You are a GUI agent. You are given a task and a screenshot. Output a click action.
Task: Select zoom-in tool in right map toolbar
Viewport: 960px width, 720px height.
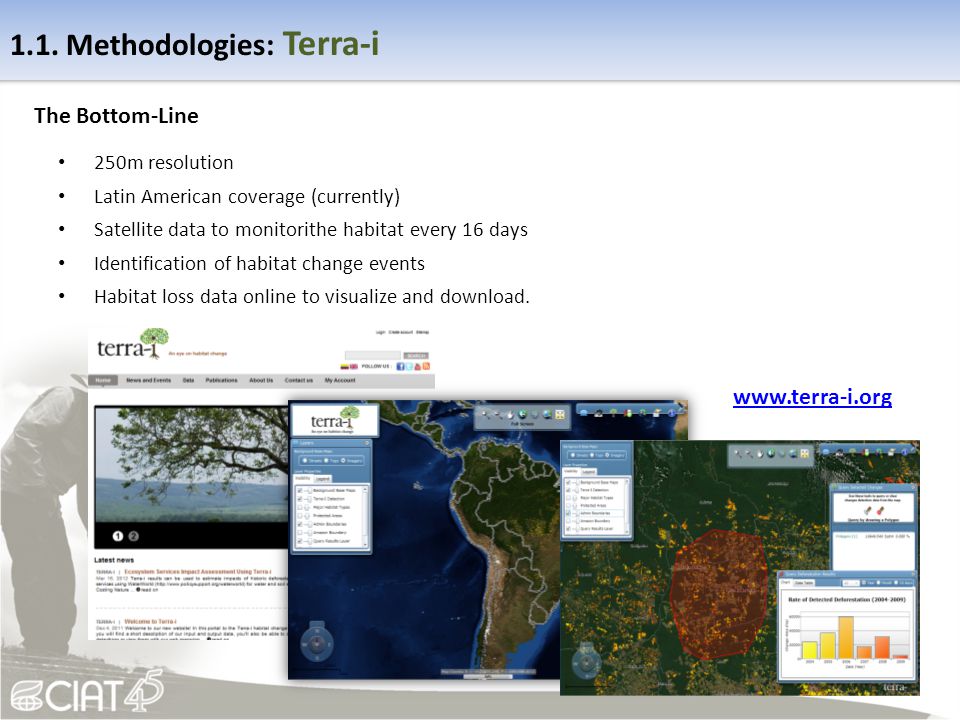[738, 454]
